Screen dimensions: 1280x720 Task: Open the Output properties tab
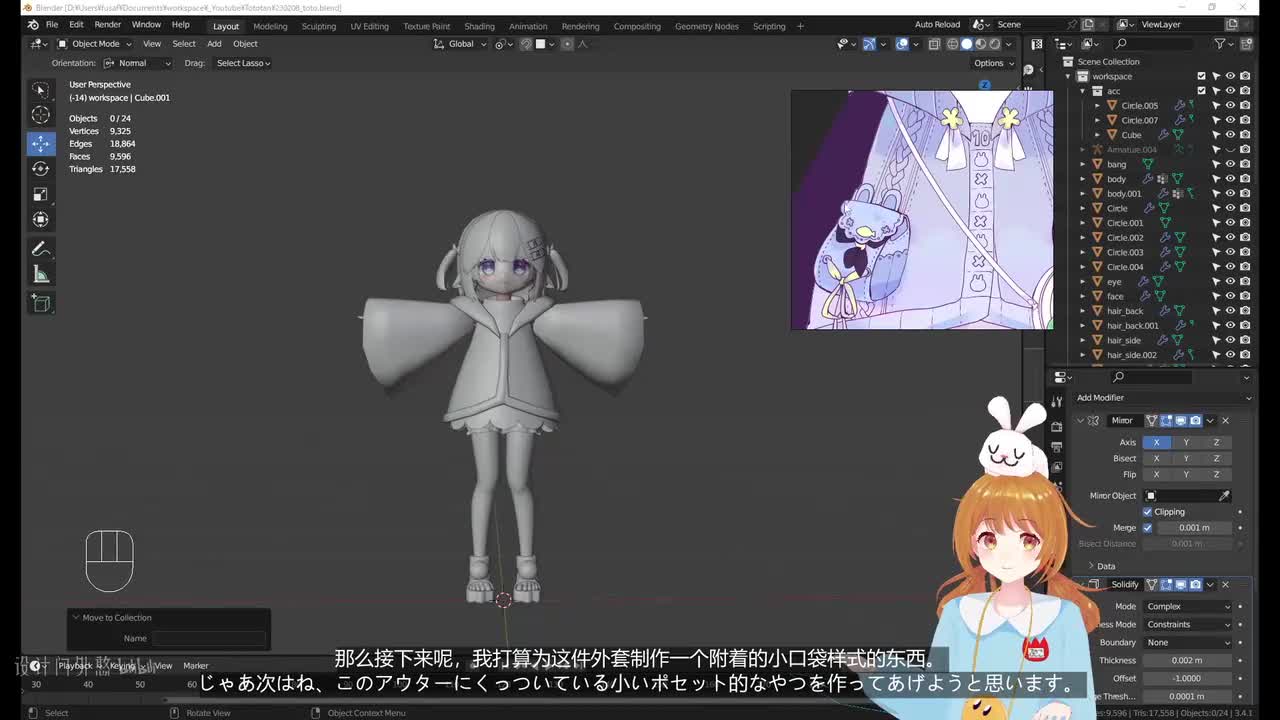(x=1057, y=446)
